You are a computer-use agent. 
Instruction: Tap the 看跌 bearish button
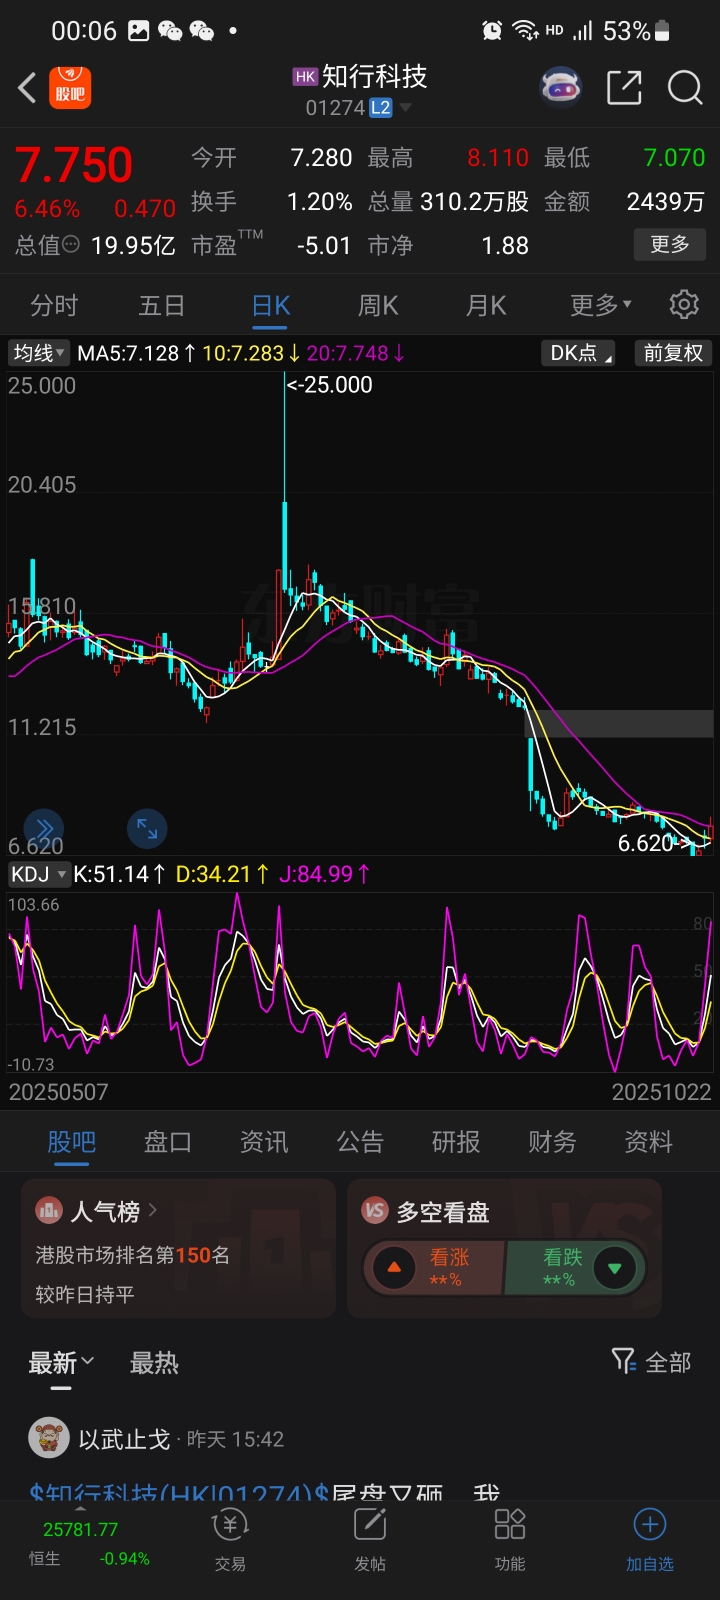click(x=575, y=1268)
